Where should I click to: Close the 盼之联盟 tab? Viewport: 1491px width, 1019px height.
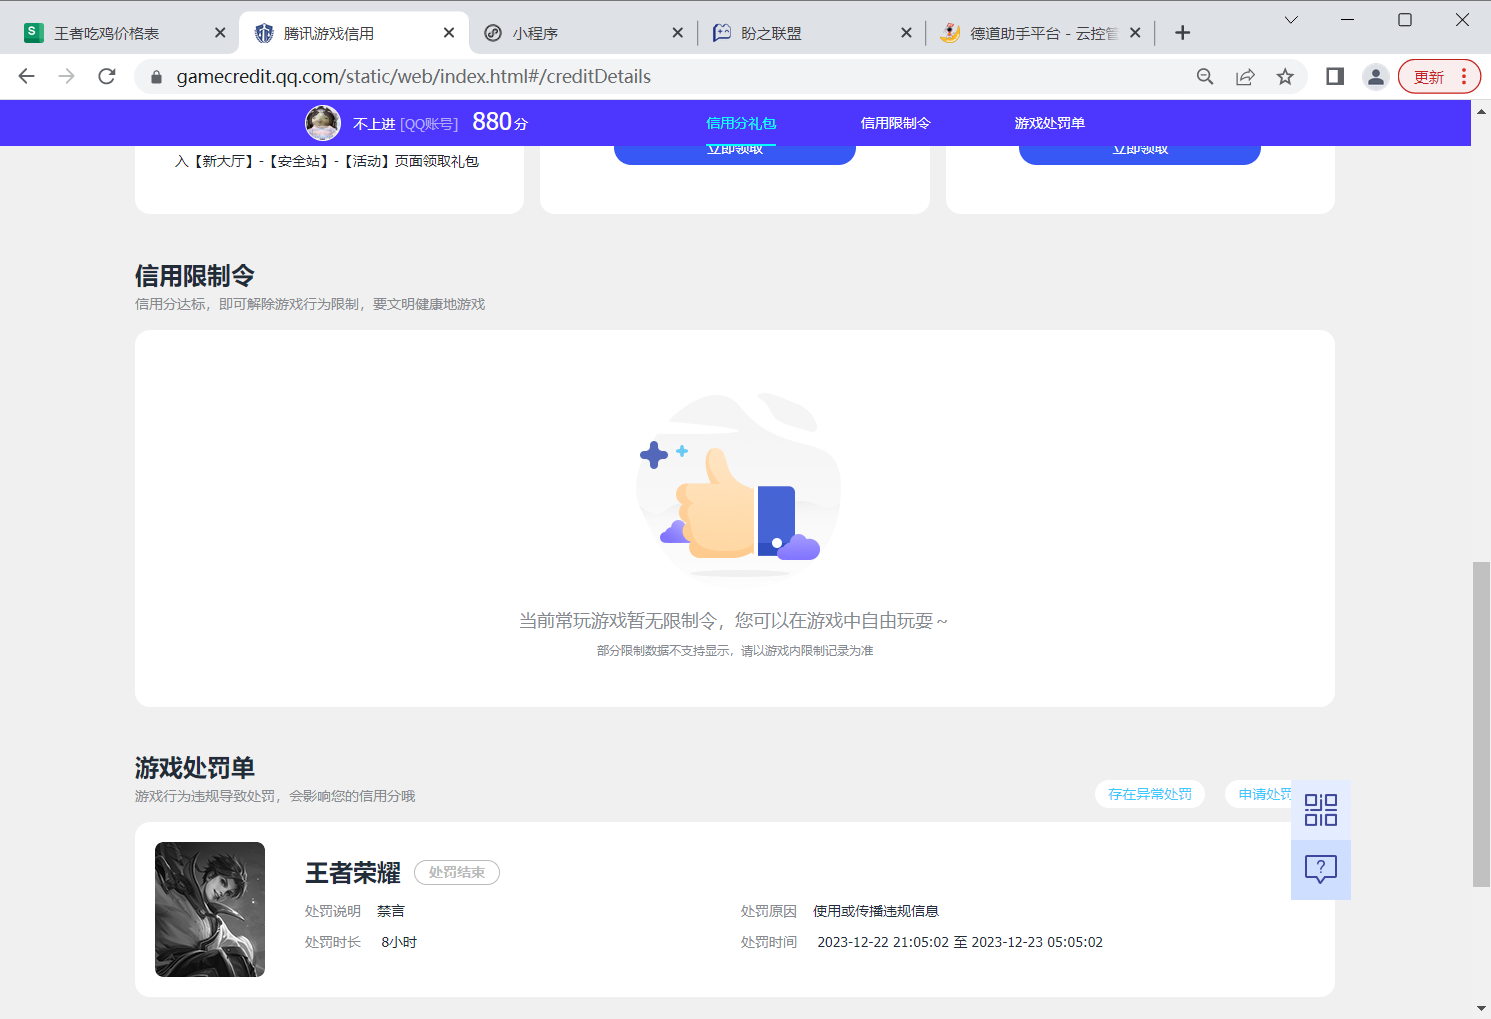pyautogui.click(x=906, y=33)
